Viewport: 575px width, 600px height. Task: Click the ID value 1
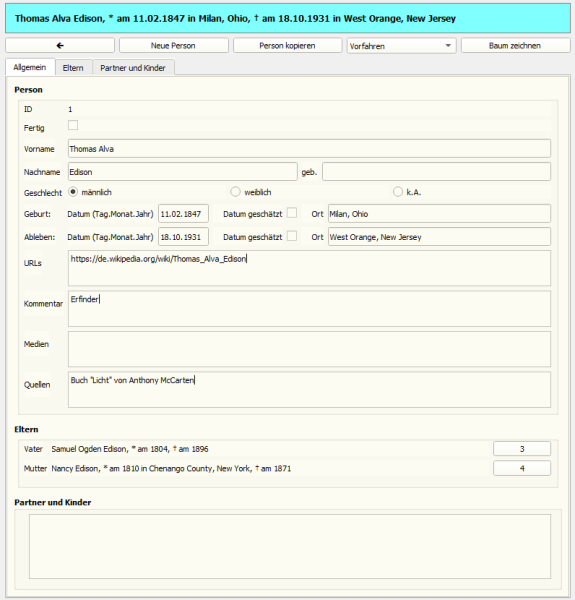(70, 109)
